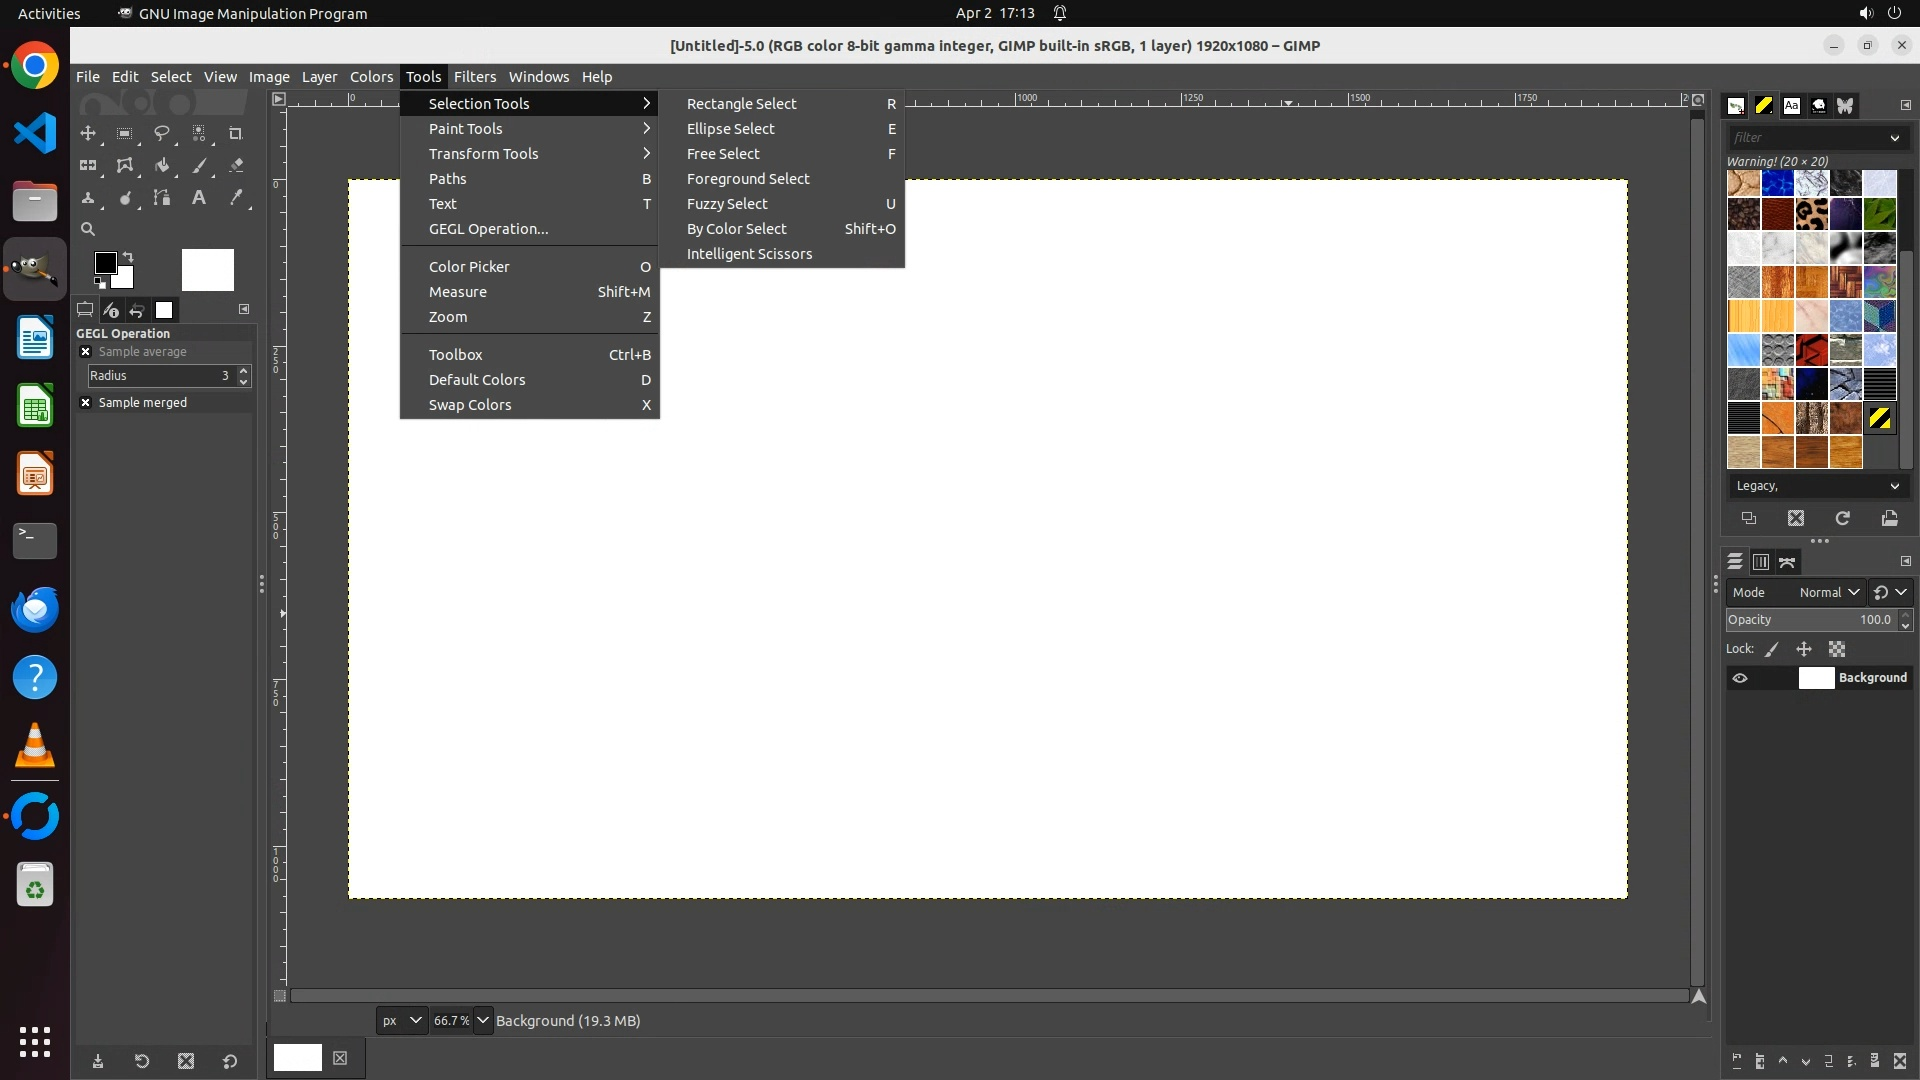
Task: Expand the Legacy pattern tag dropdown
Action: [x=1894, y=486]
